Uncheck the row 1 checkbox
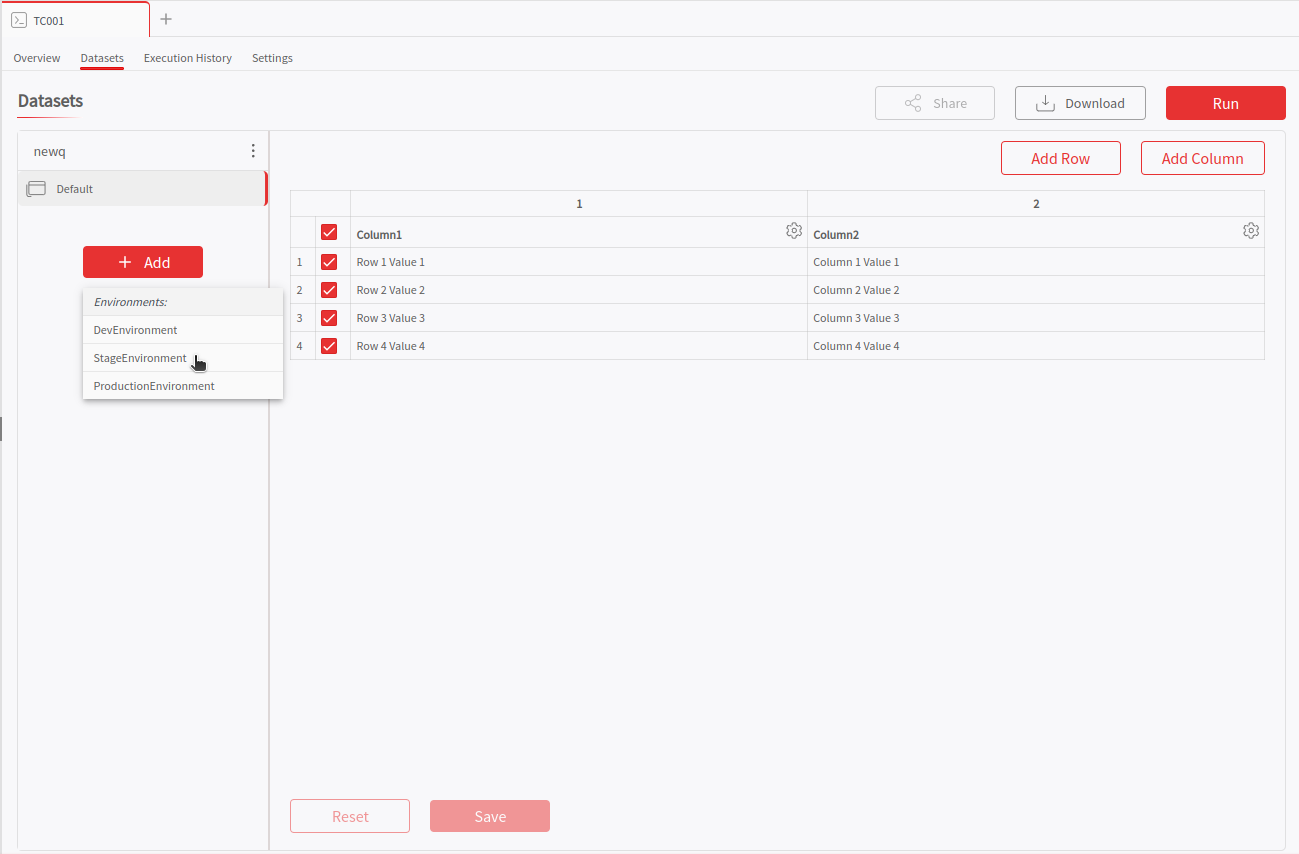This screenshot has width=1299, height=854. pos(329,262)
